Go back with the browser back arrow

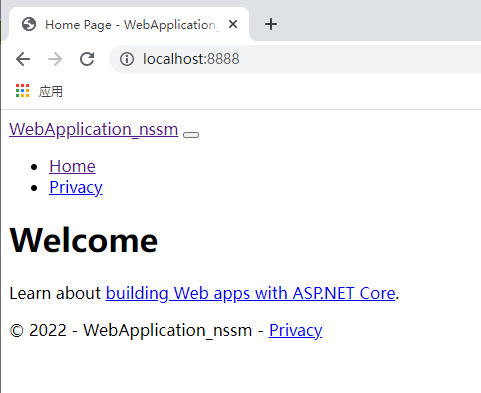pos(23,59)
